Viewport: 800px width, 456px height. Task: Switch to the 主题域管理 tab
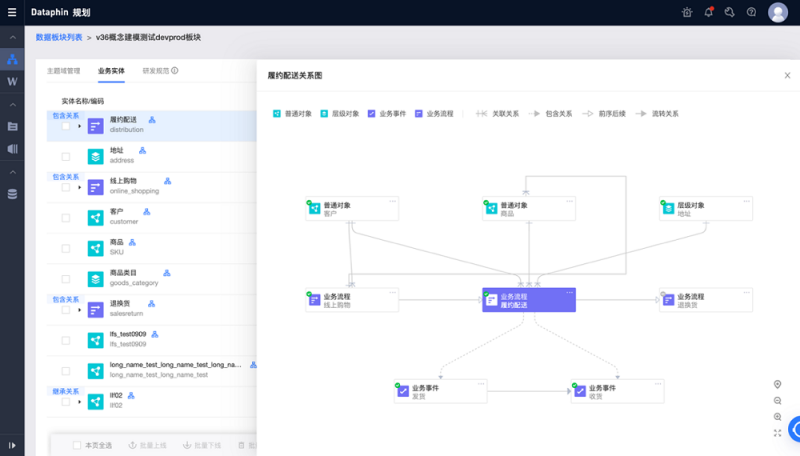click(x=63, y=71)
